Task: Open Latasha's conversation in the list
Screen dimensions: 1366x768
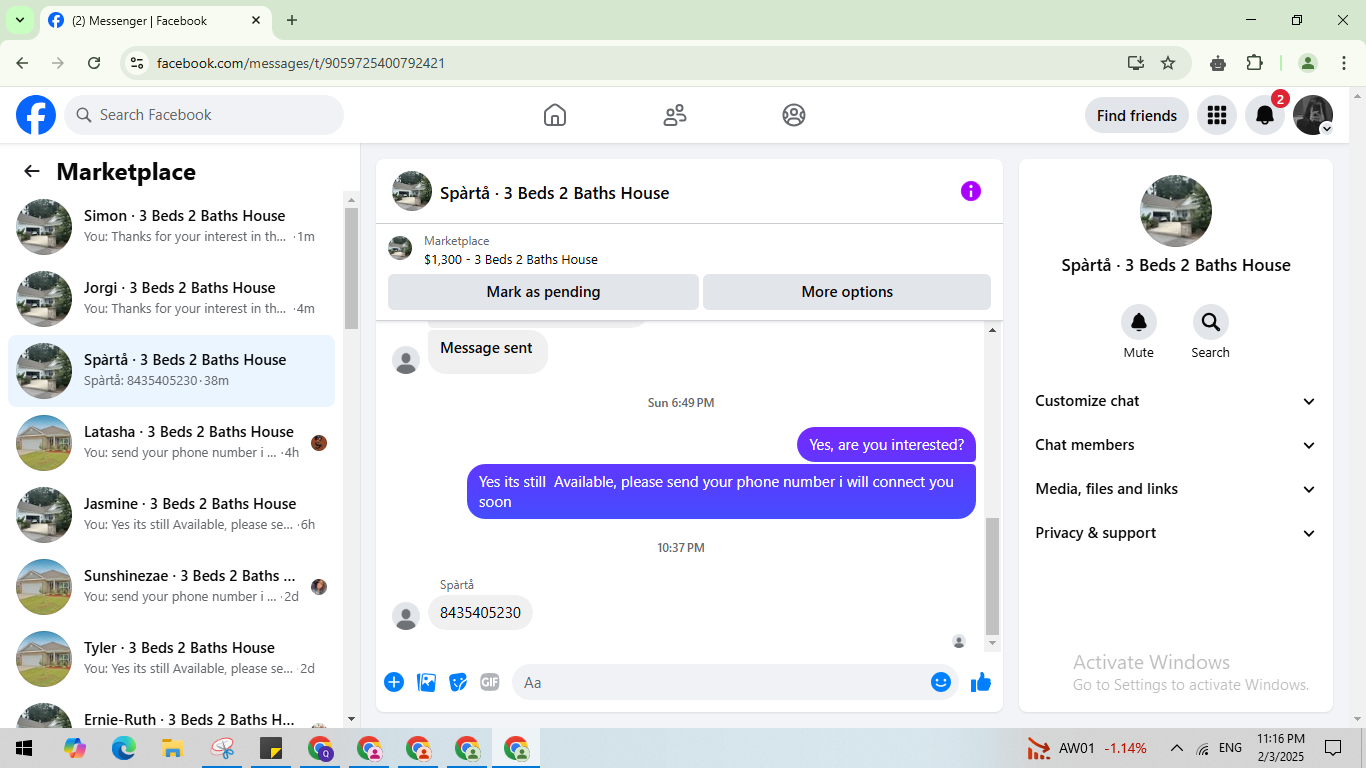Action: [171, 443]
